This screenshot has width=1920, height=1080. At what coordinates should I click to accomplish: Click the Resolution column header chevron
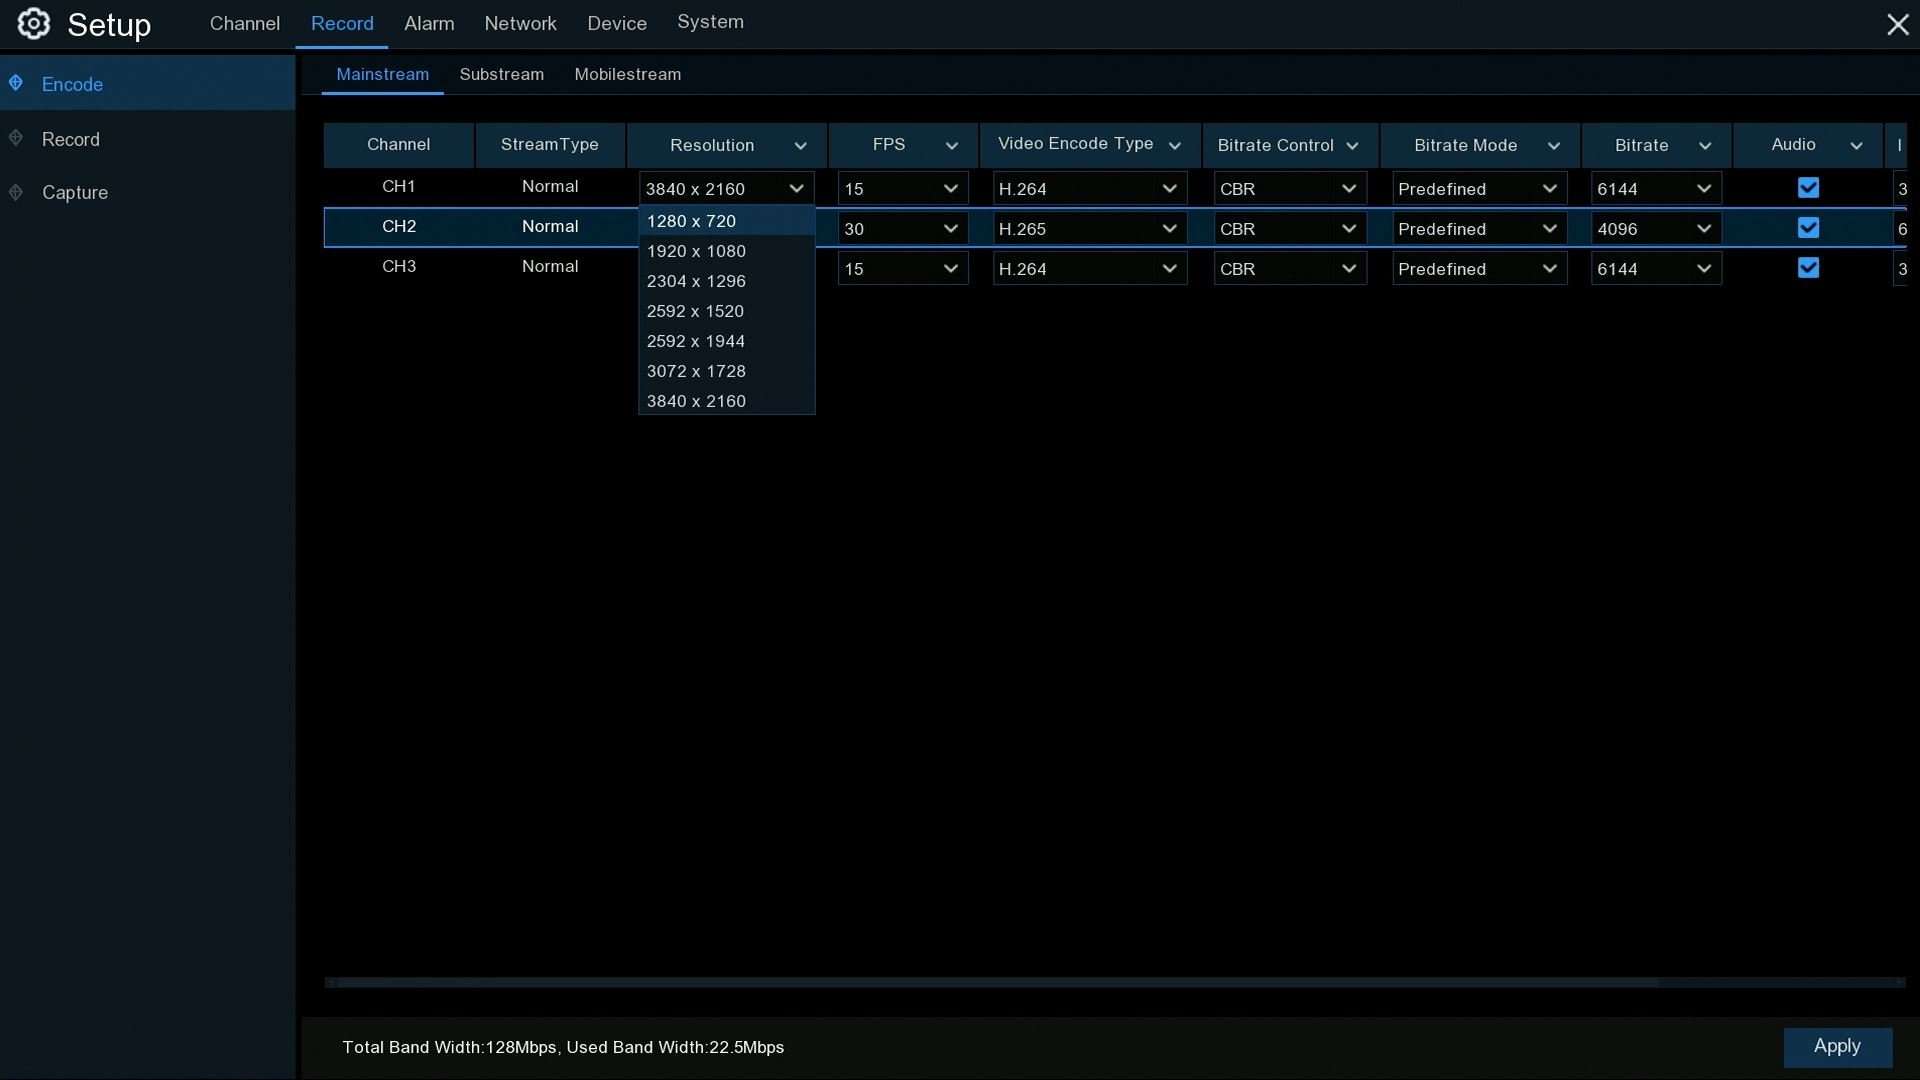(800, 146)
